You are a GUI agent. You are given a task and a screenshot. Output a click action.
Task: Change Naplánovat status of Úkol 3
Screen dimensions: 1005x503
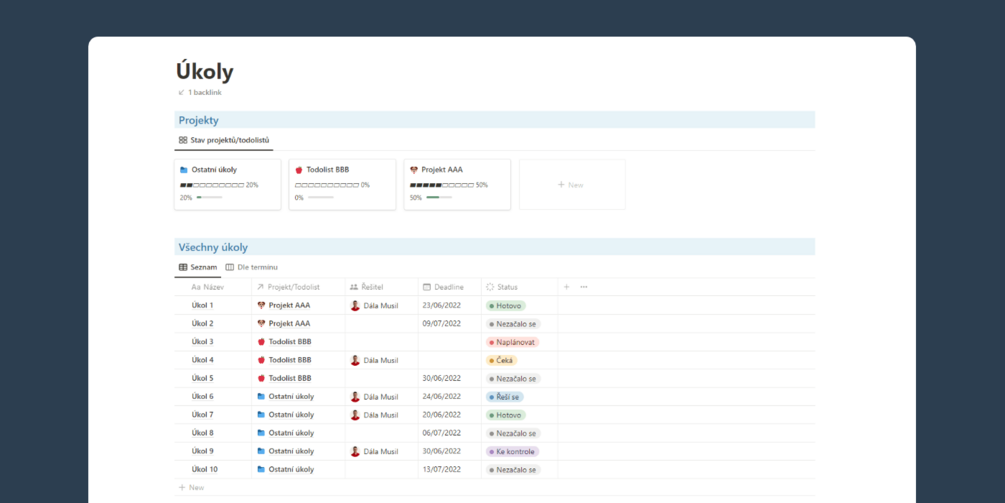[x=512, y=342]
